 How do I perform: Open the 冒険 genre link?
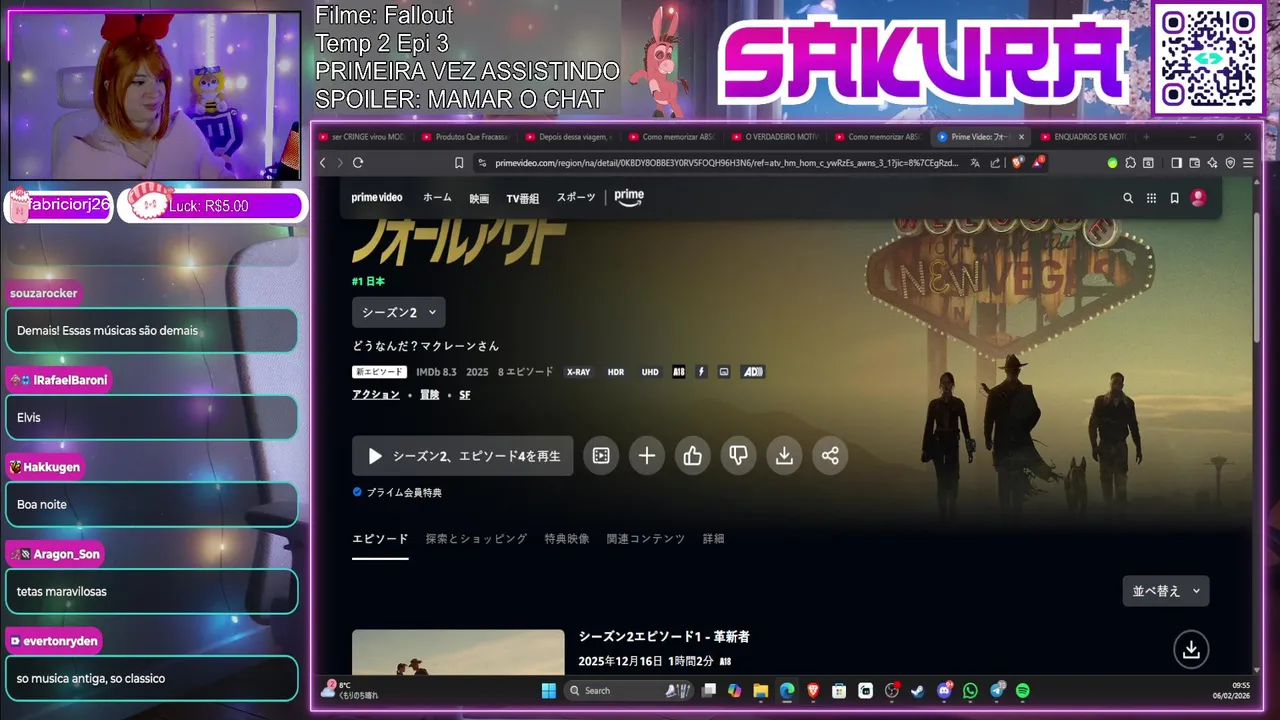point(429,395)
